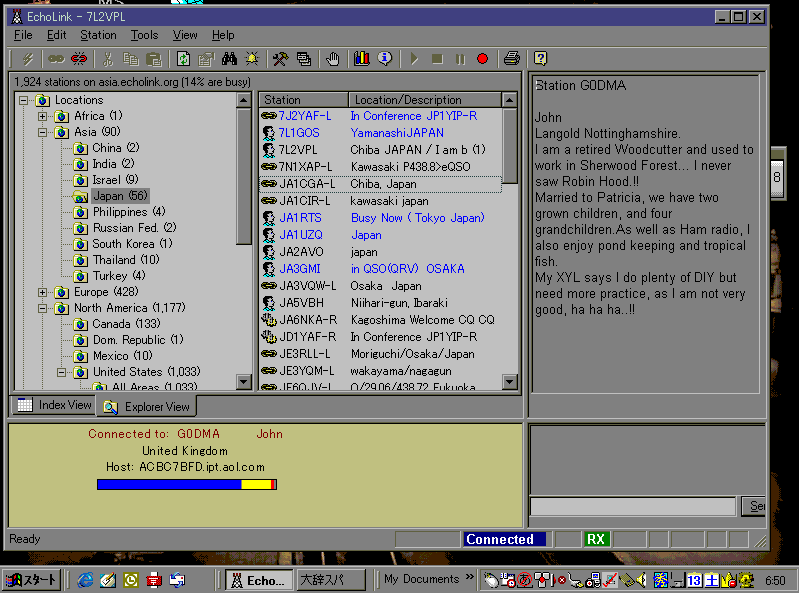Click the hand transmit toolbar icon
The image size is (799, 597).
pos(333,59)
